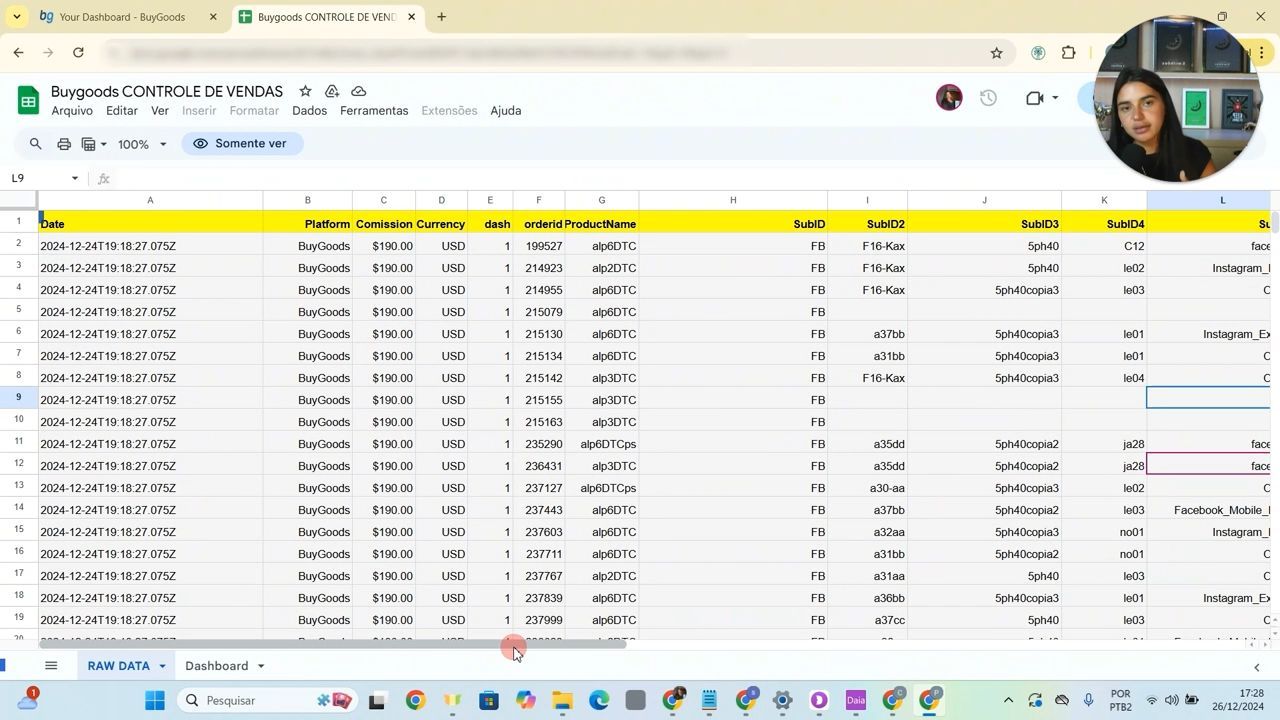
Task: Open Settings gear in taskbar
Action: click(782, 700)
